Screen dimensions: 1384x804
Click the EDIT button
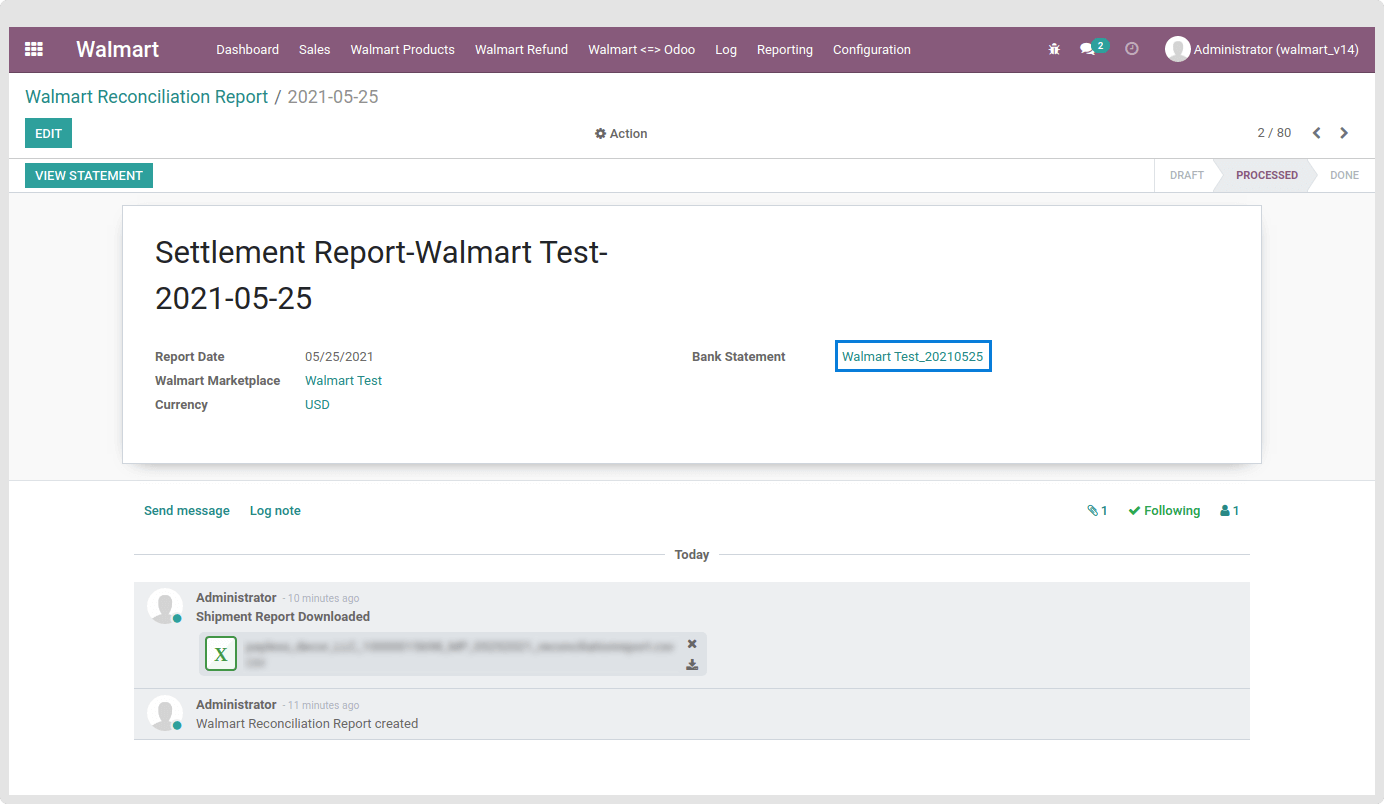(48, 133)
